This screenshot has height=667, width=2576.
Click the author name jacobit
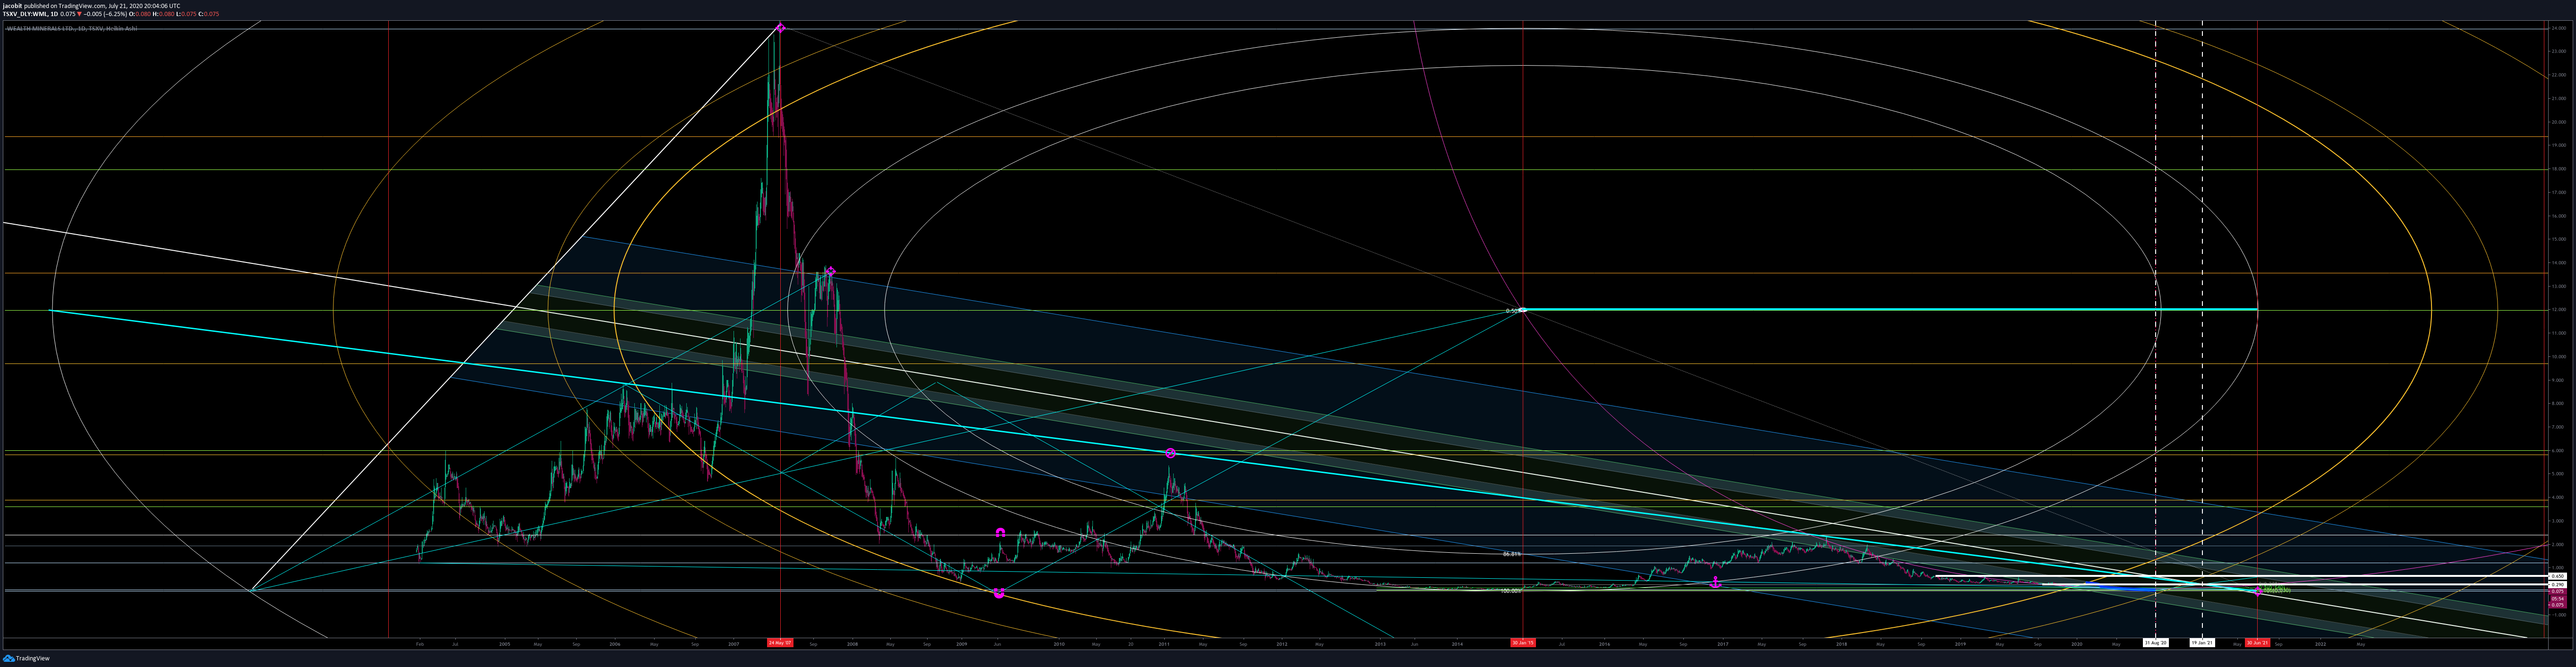(x=12, y=6)
